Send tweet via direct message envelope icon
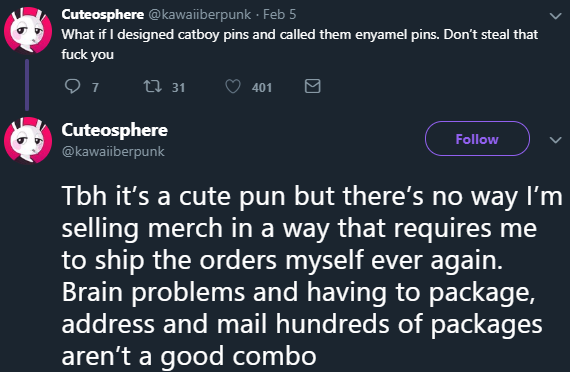Viewport: 570px width, 372px height. (x=312, y=87)
